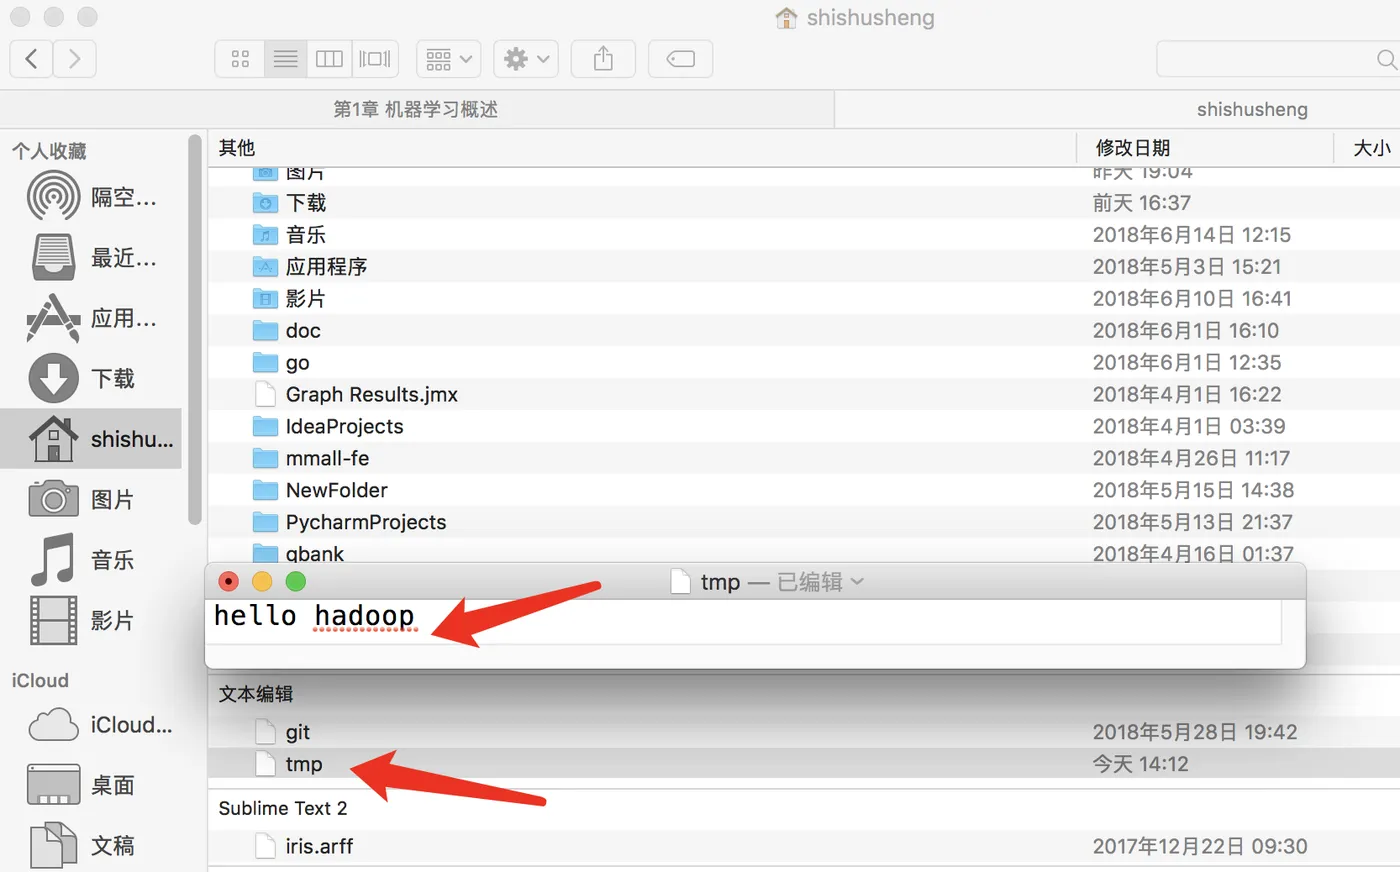Open Desktop (桌面) in the sidebar
Image resolution: width=1400 pixels, height=872 pixels.
point(92,785)
